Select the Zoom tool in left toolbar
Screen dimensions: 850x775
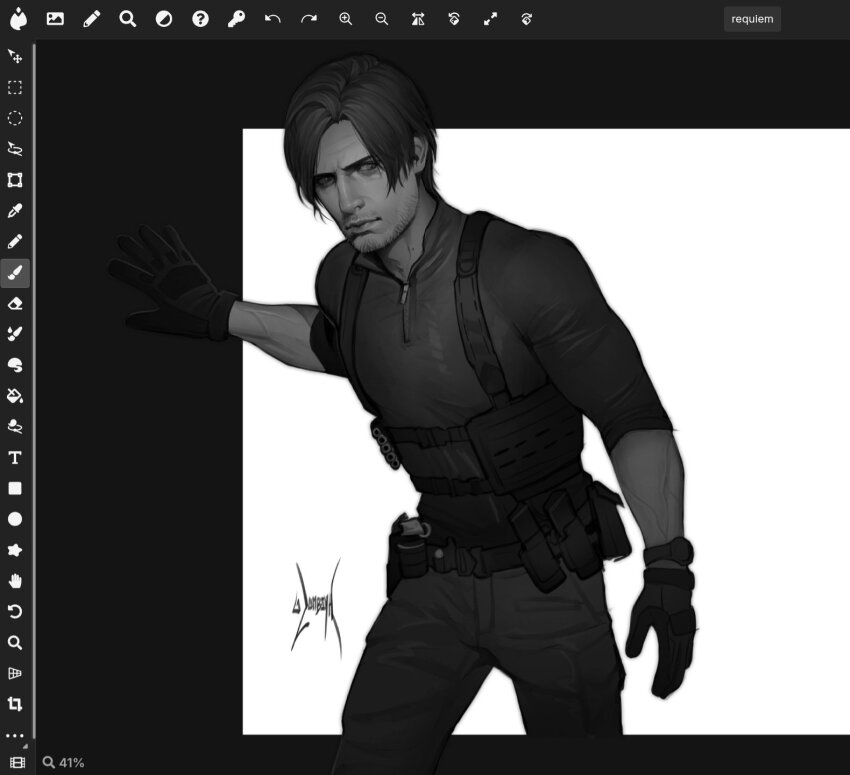point(15,643)
